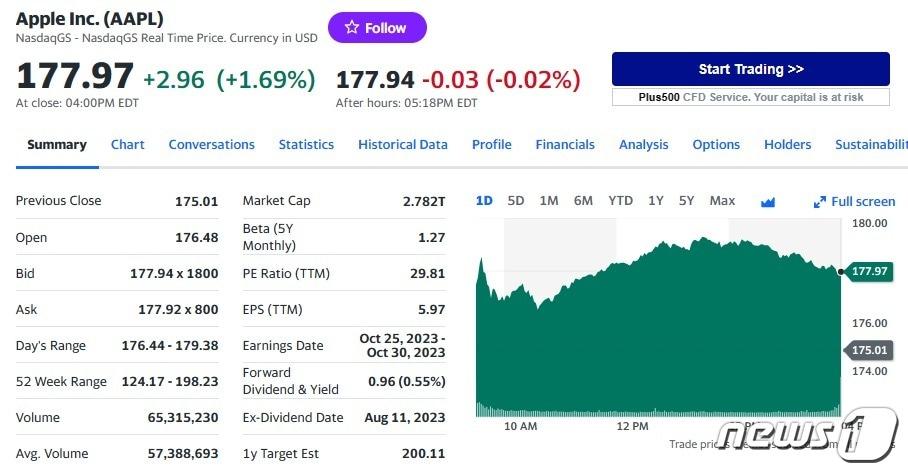Viewport: 908px width, 474px height.
Task: Show the 1Y chart range
Action: pos(656,201)
